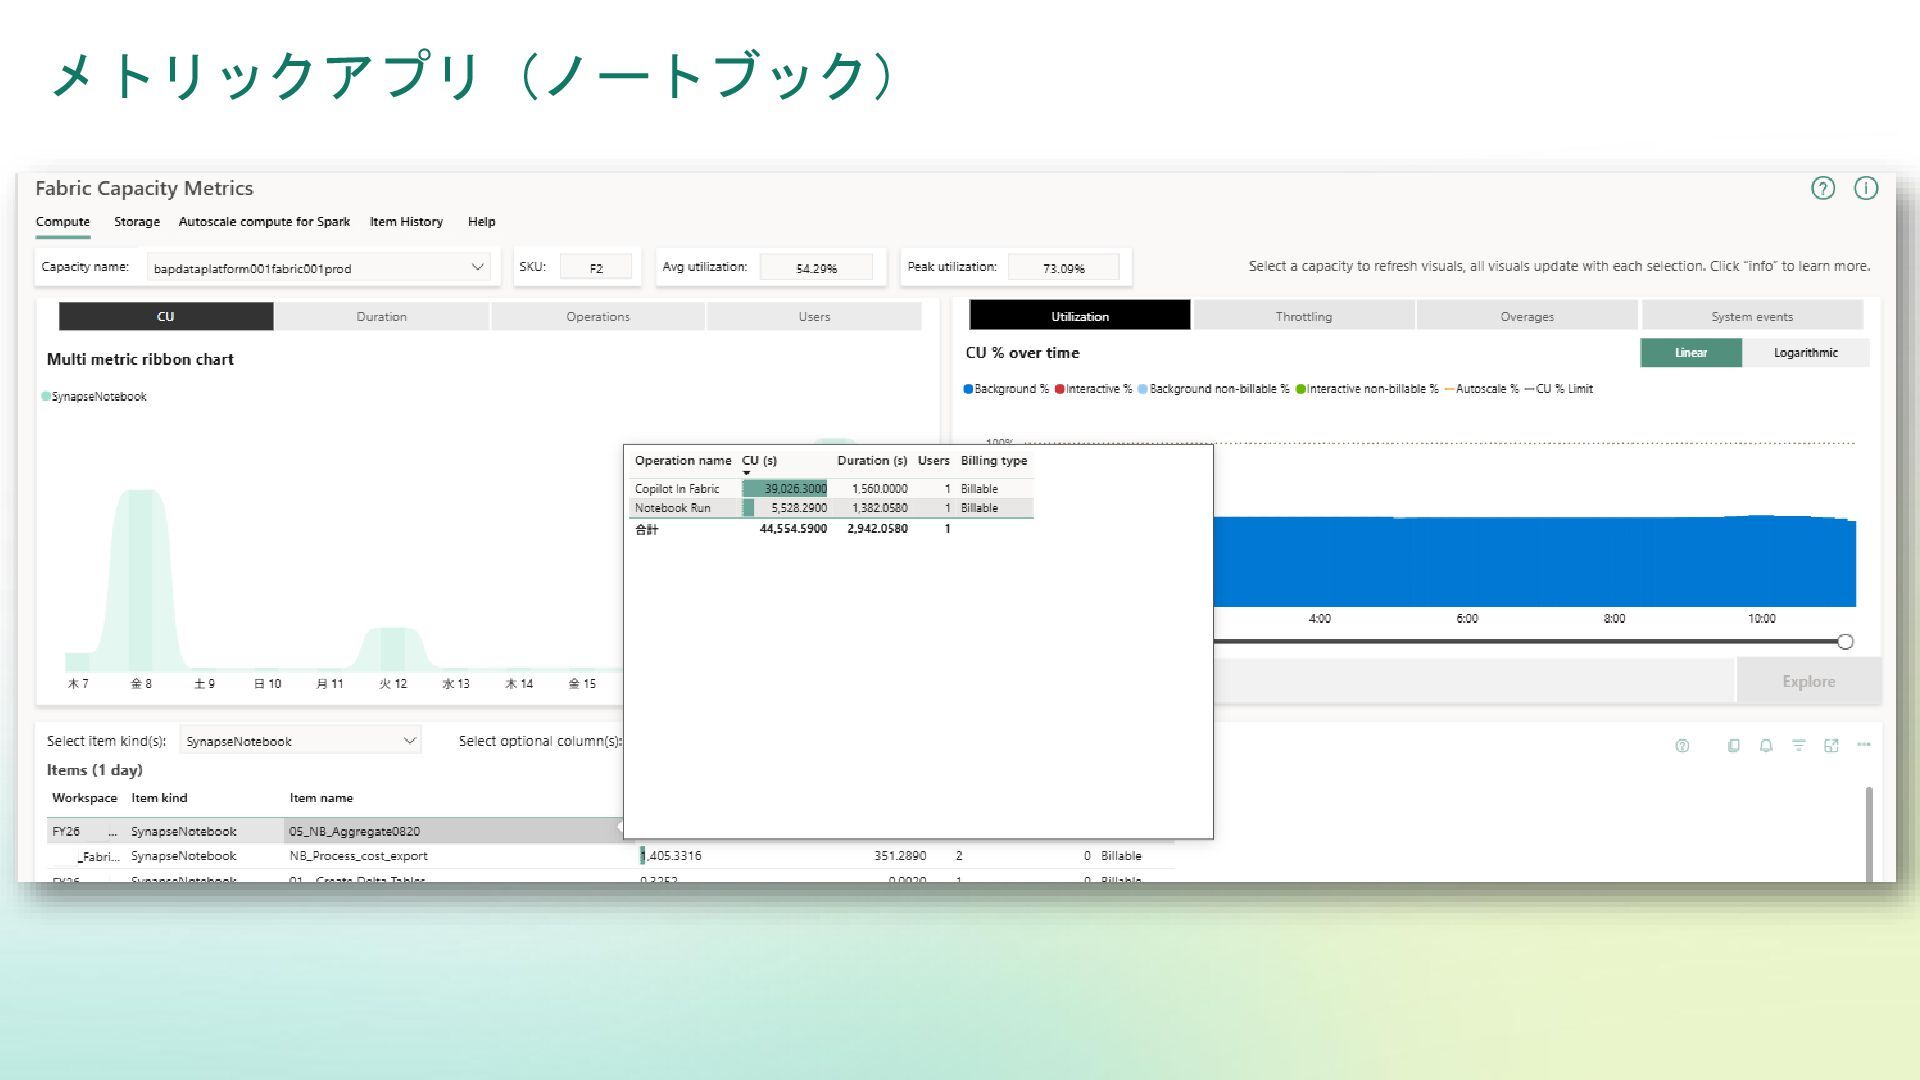This screenshot has height=1080, width=1920.
Task: Click the 4:00 time axis label
Action: [x=1320, y=619]
